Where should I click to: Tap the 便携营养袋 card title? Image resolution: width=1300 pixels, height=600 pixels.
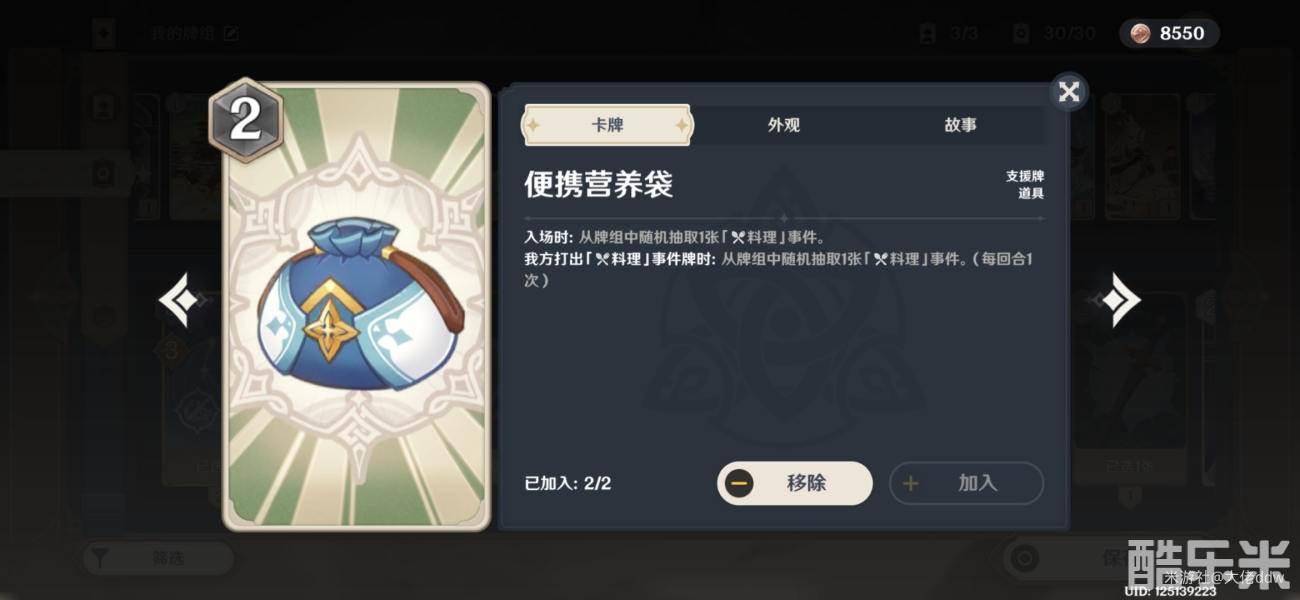(x=598, y=184)
